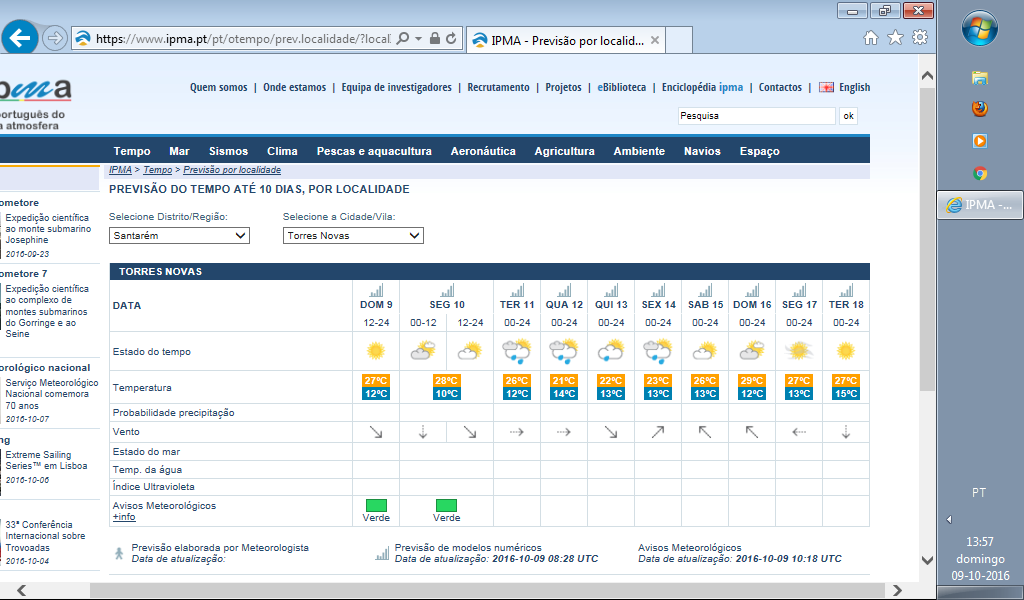The width and height of the screenshot is (1024, 600).
Task: Click the address bar search magnifier icon
Action: (403, 39)
